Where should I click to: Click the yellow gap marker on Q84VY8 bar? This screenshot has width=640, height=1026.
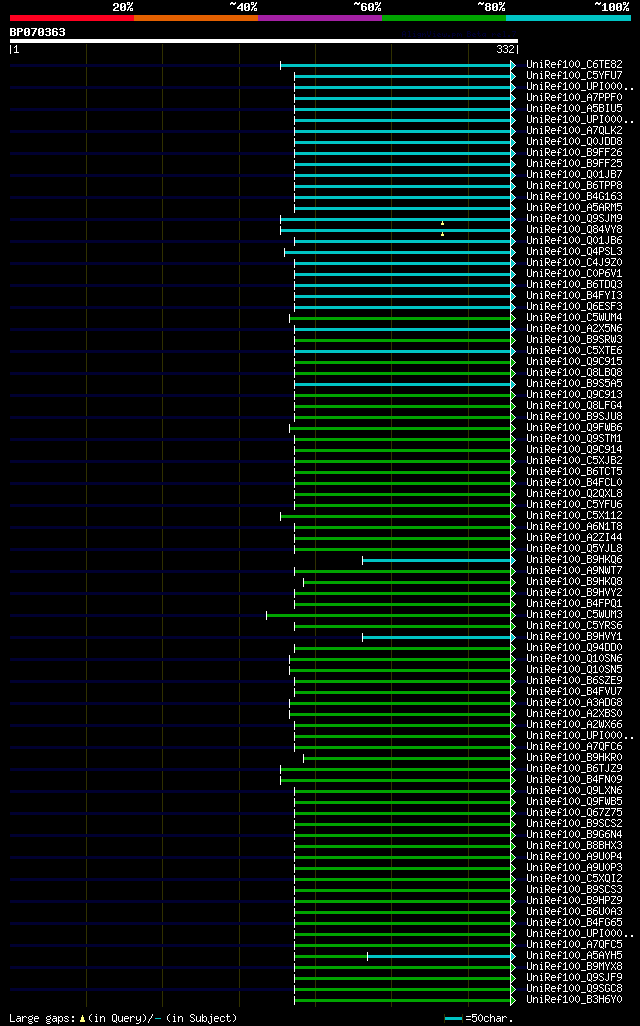tap(442, 234)
